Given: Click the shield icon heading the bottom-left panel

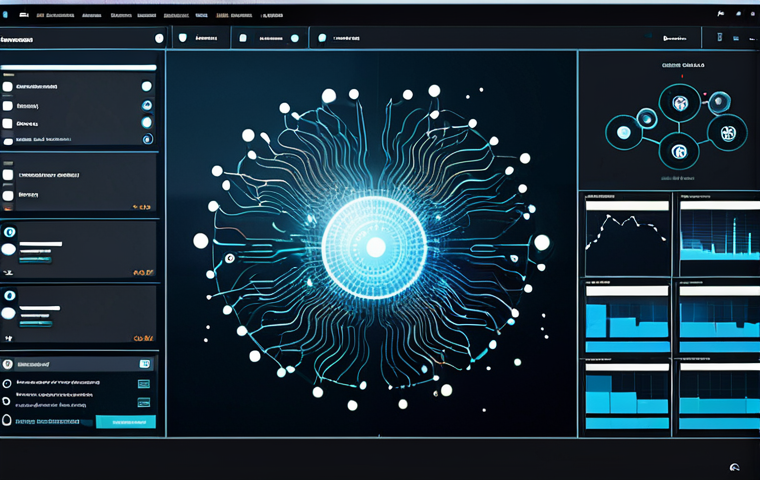Looking at the screenshot, I should point(8,365).
